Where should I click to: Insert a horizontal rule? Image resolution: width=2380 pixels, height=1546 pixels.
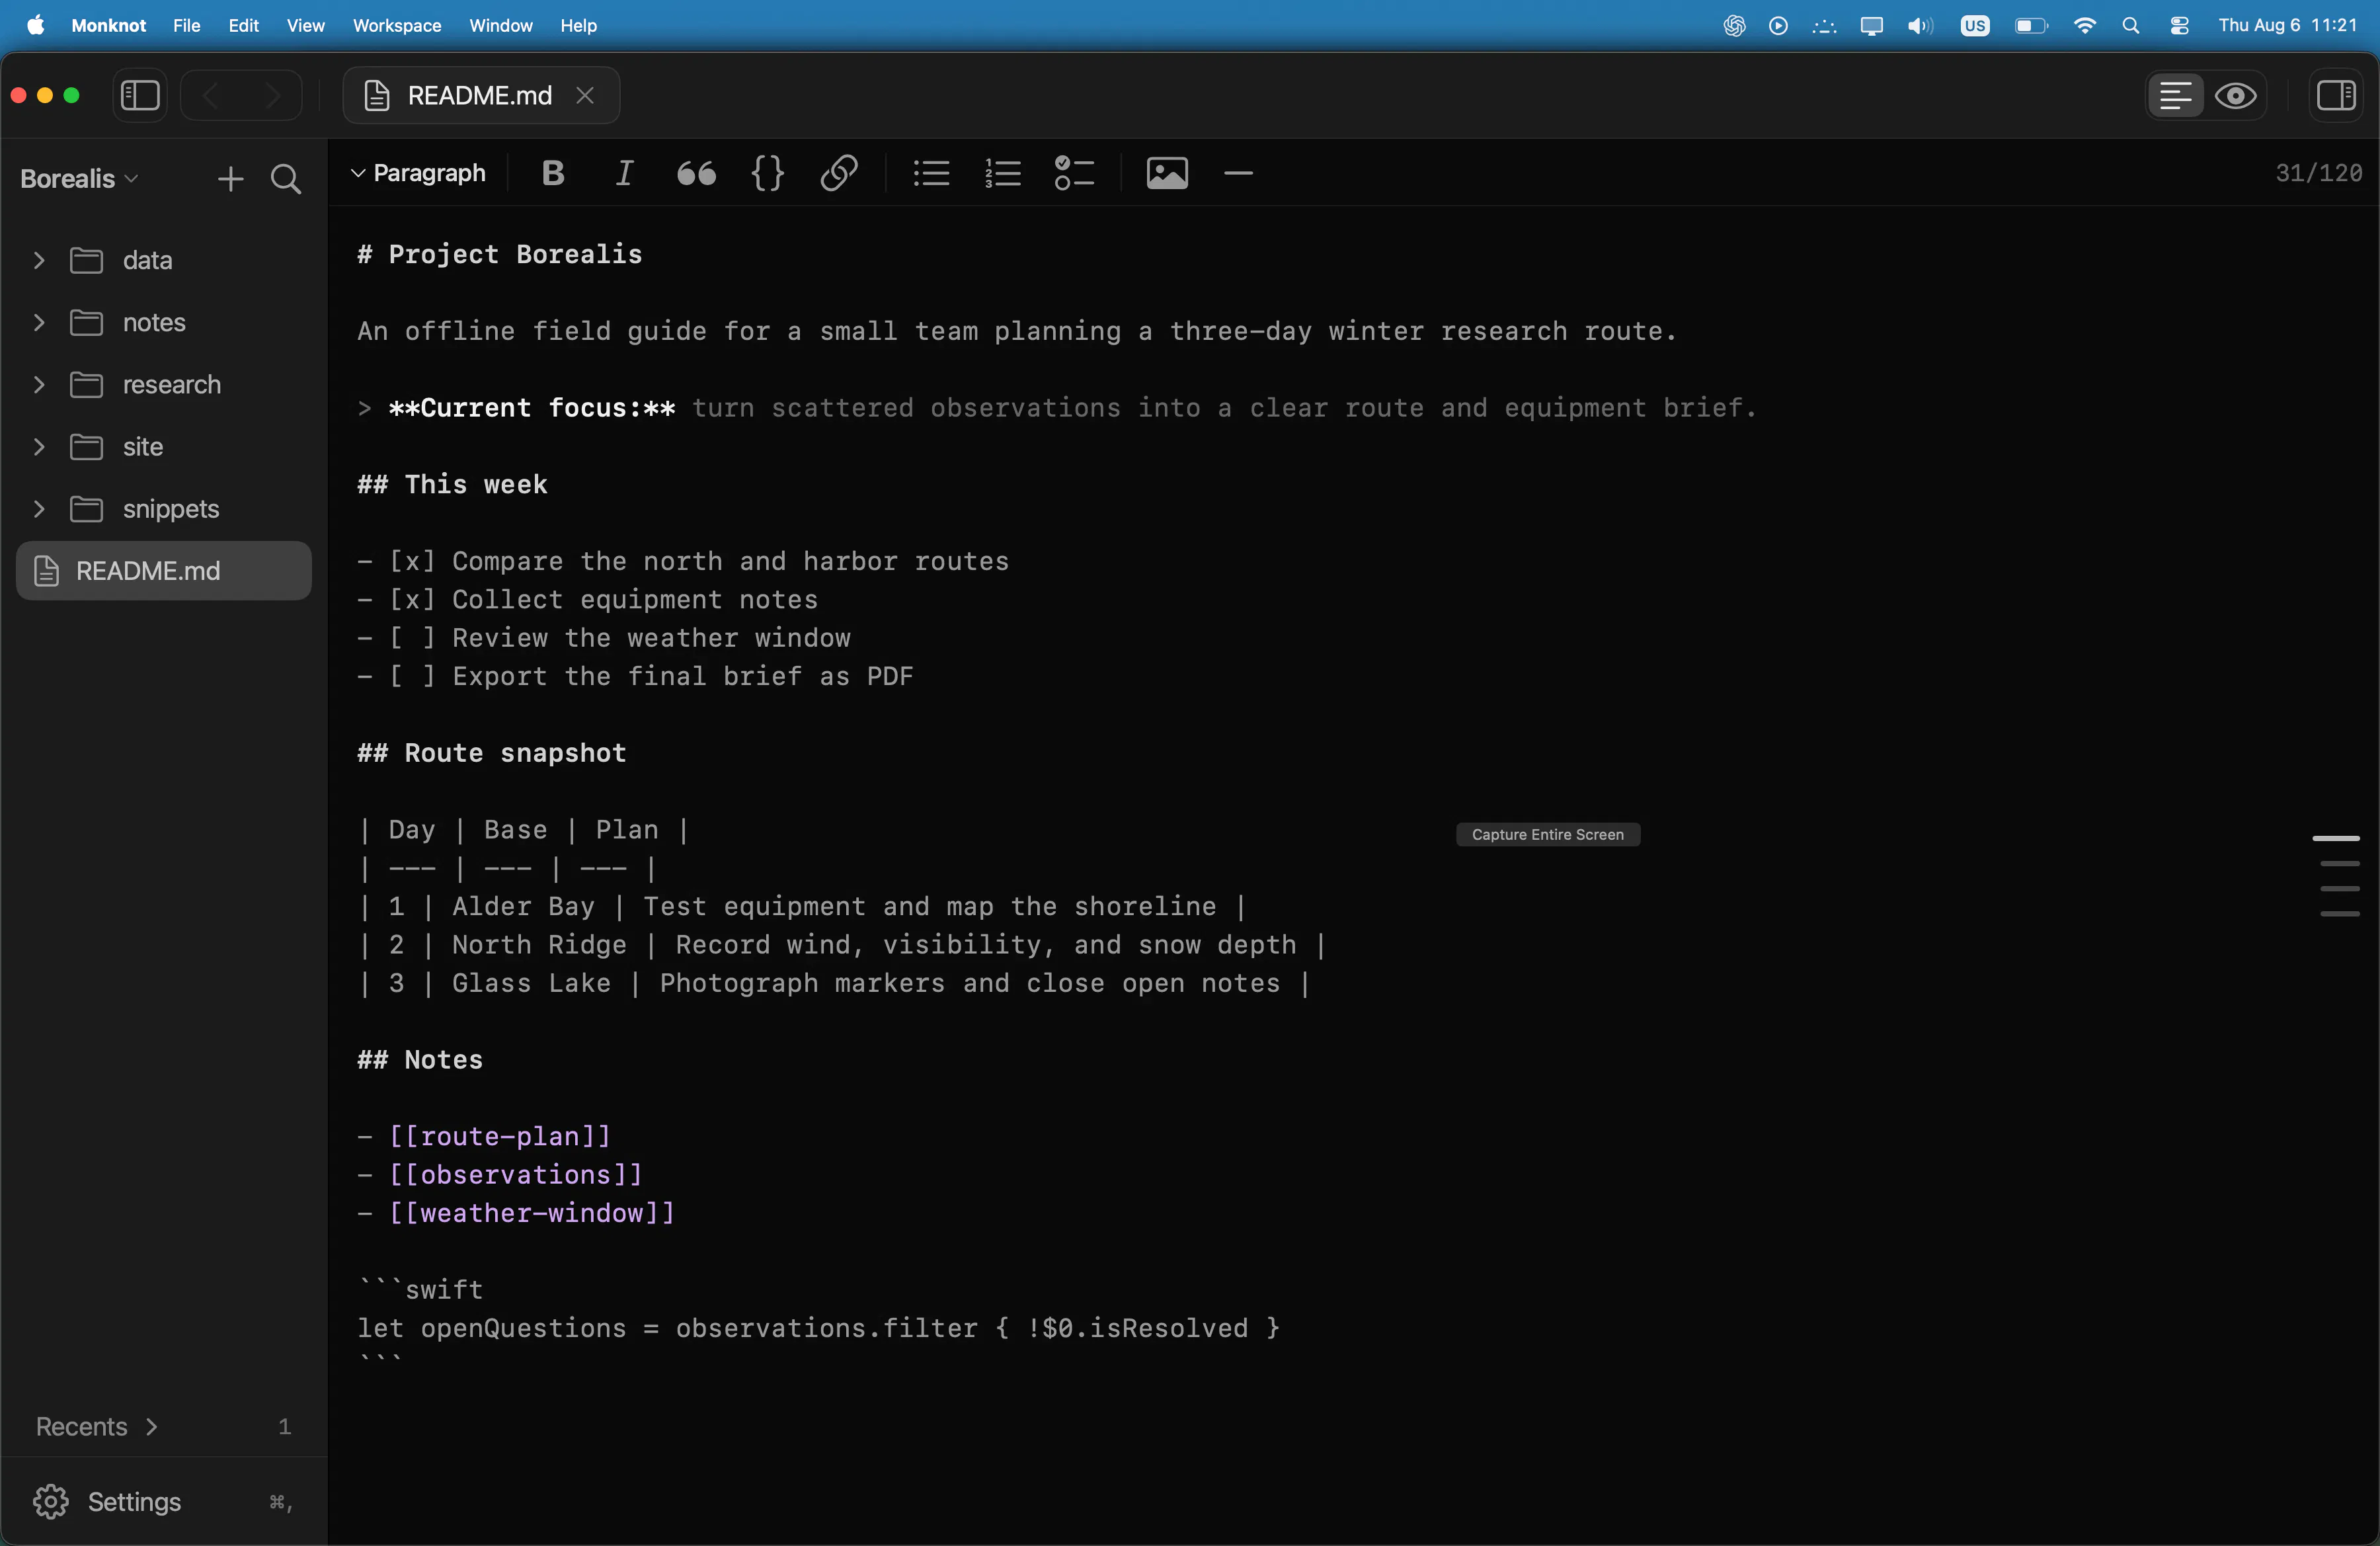(1238, 174)
